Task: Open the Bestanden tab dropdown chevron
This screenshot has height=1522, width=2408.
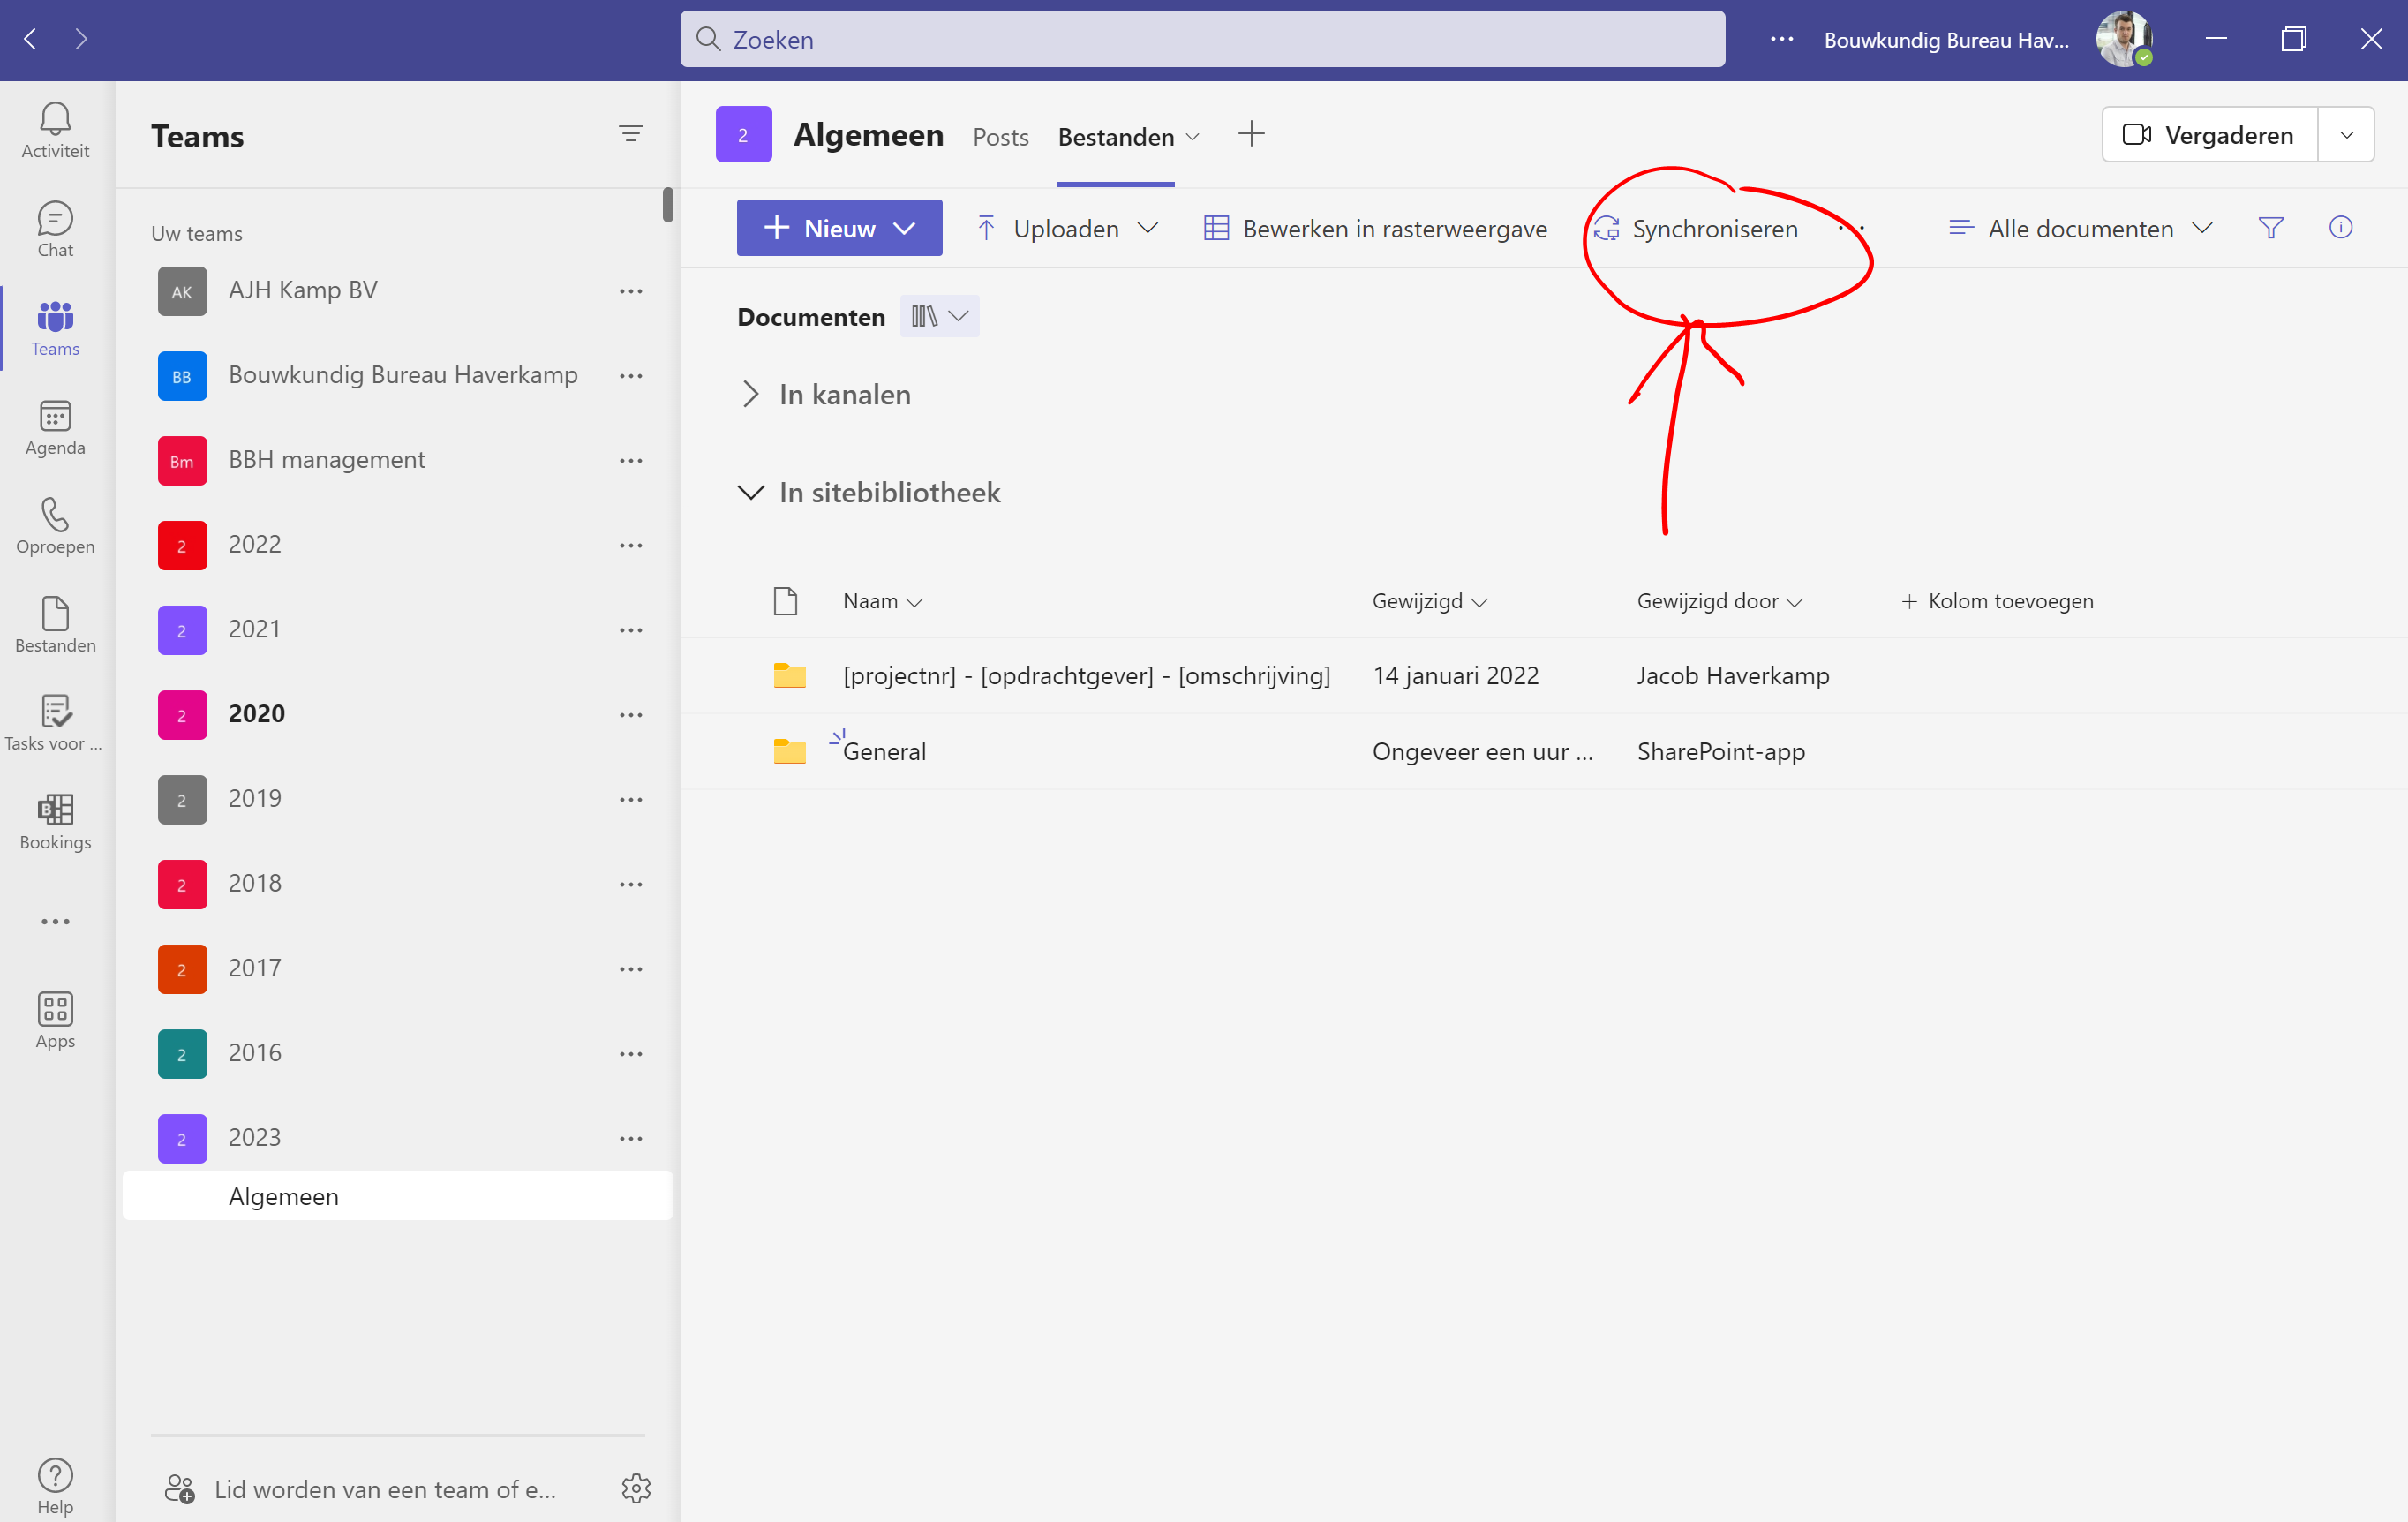Action: 1192,137
